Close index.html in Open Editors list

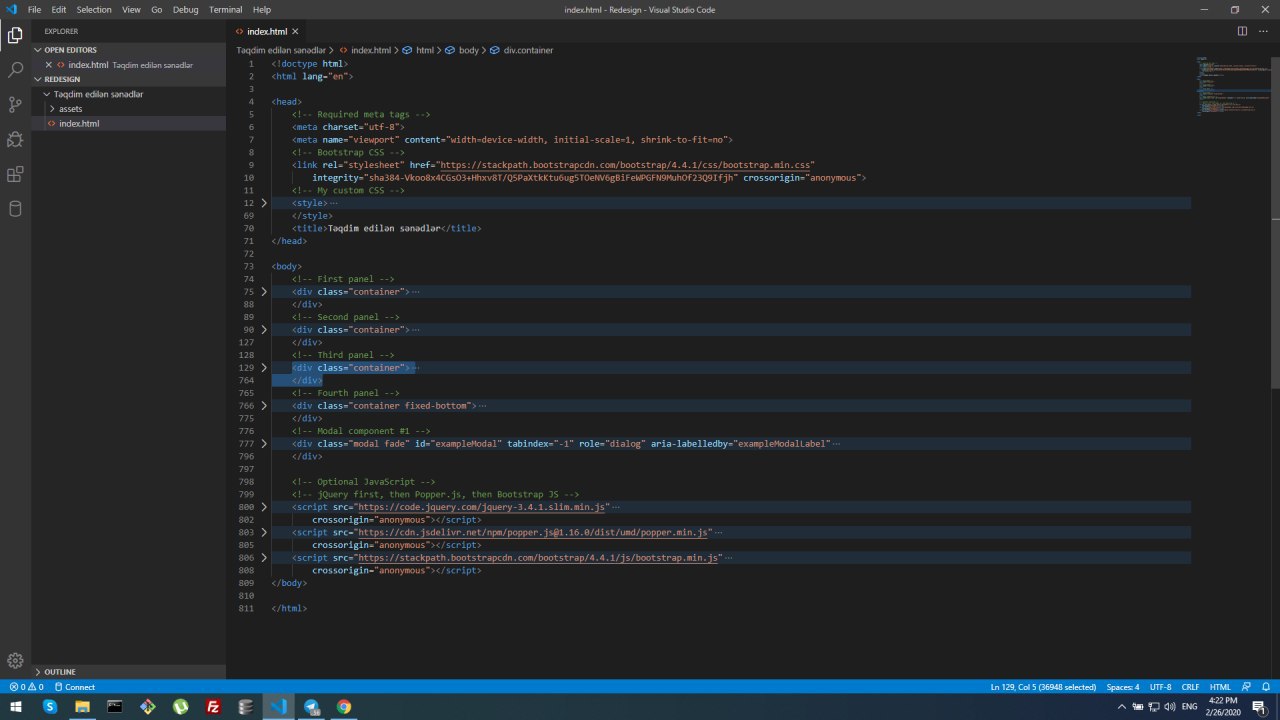click(x=48, y=65)
